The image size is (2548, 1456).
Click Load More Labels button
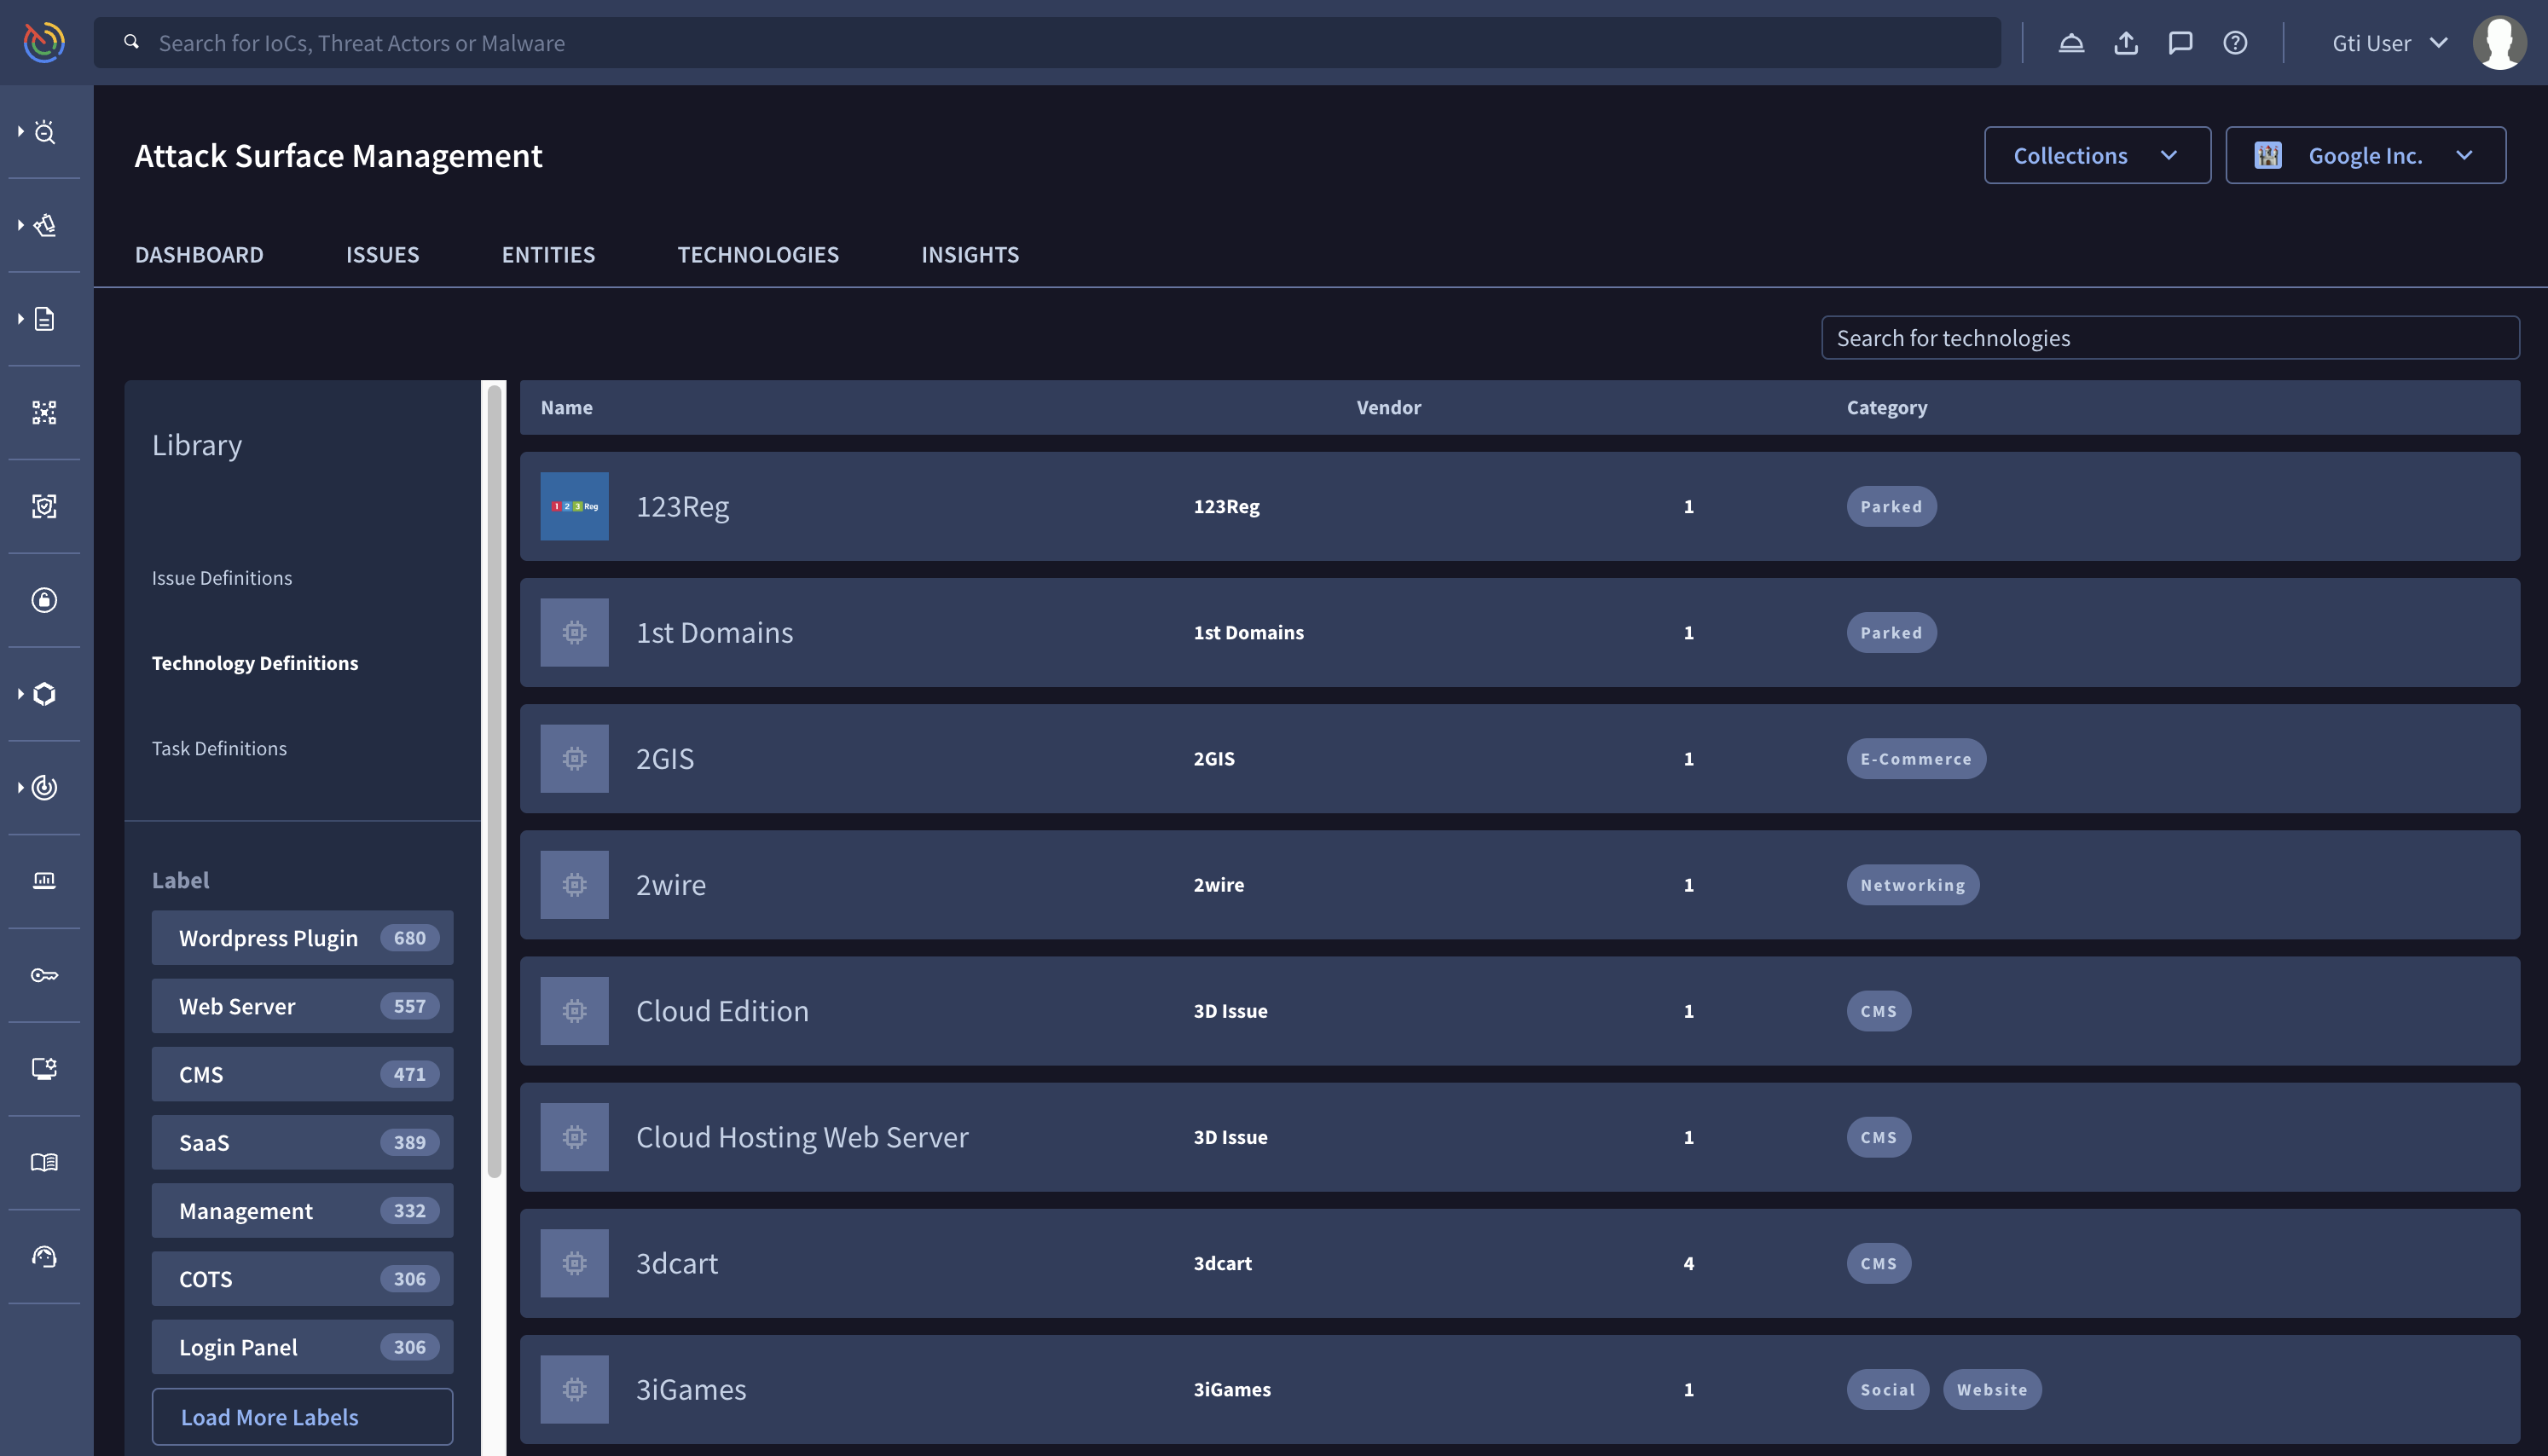pyautogui.click(x=302, y=1416)
